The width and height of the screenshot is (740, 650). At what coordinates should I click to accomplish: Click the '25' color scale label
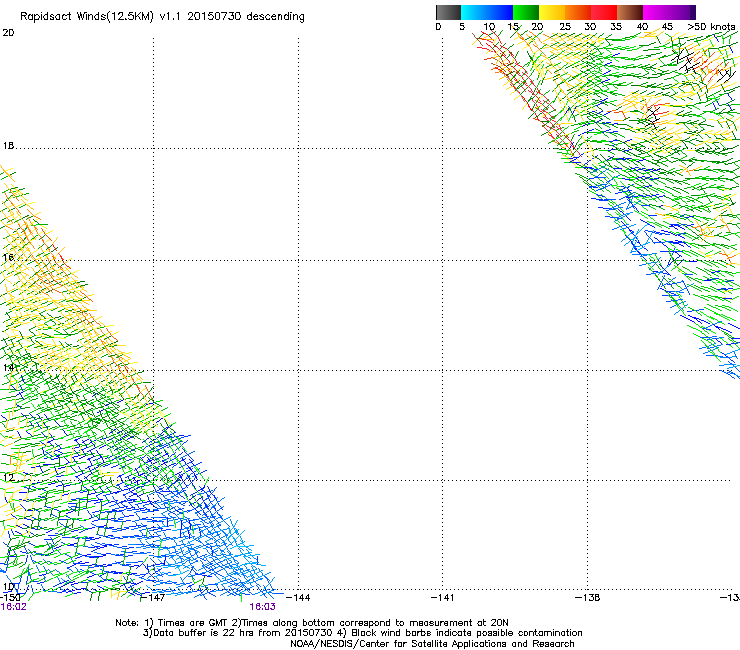pyautogui.click(x=565, y=27)
